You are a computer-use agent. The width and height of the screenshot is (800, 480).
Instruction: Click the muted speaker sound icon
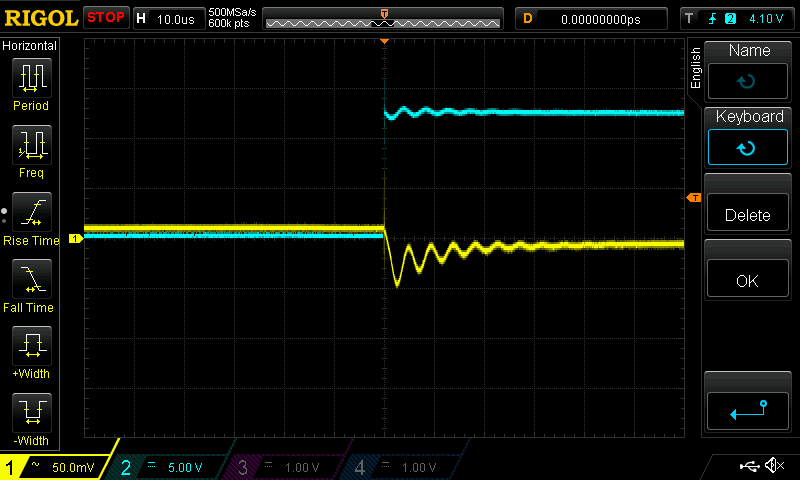click(x=774, y=465)
